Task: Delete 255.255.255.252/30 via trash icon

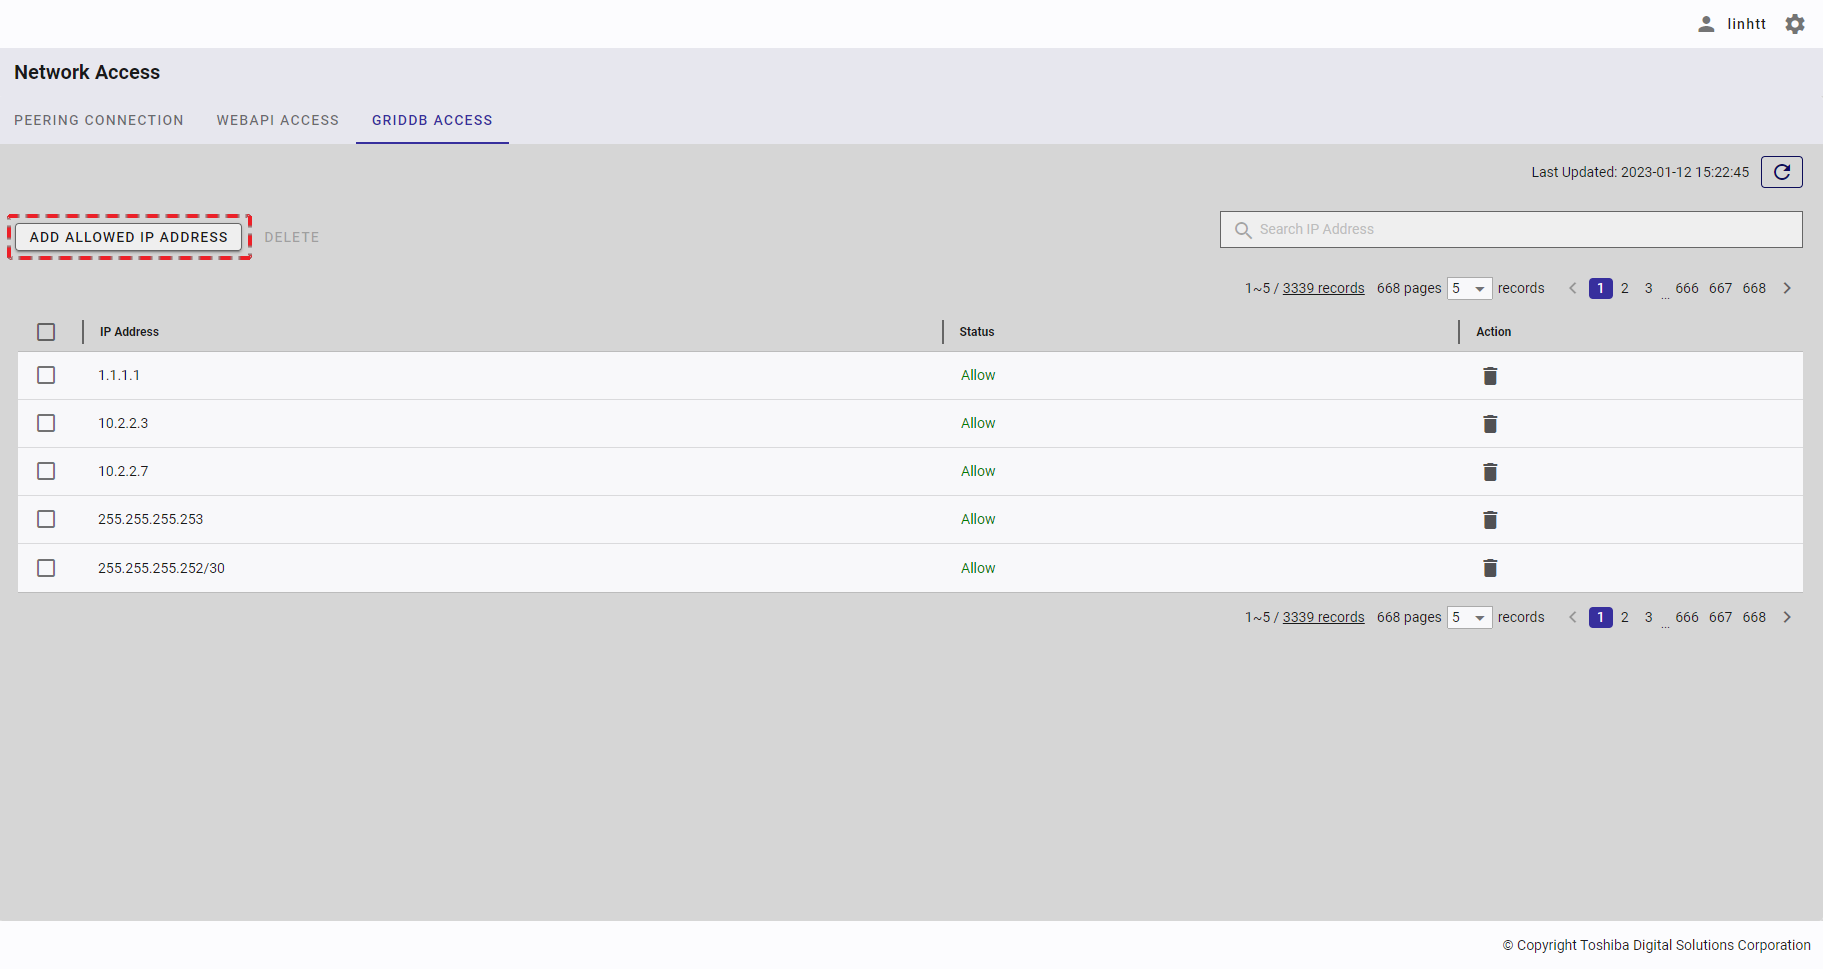Action: pos(1489,568)
